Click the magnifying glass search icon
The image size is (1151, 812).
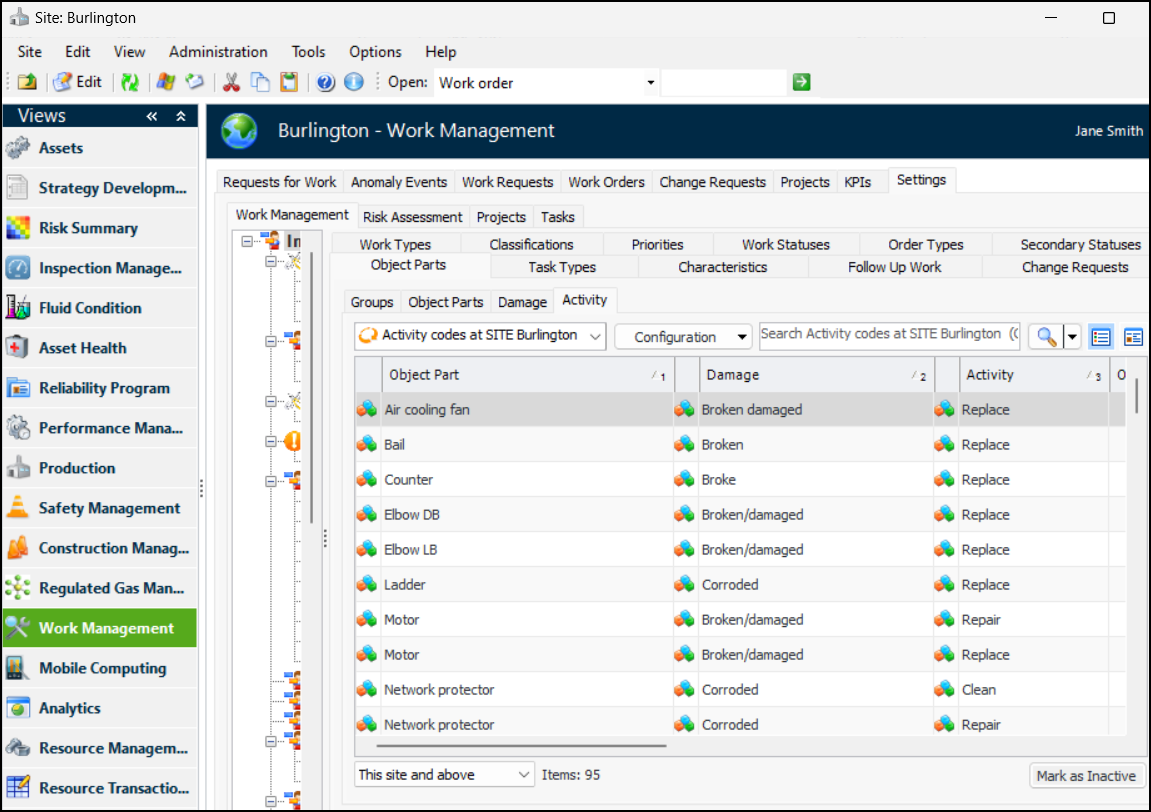point(1046,337)
